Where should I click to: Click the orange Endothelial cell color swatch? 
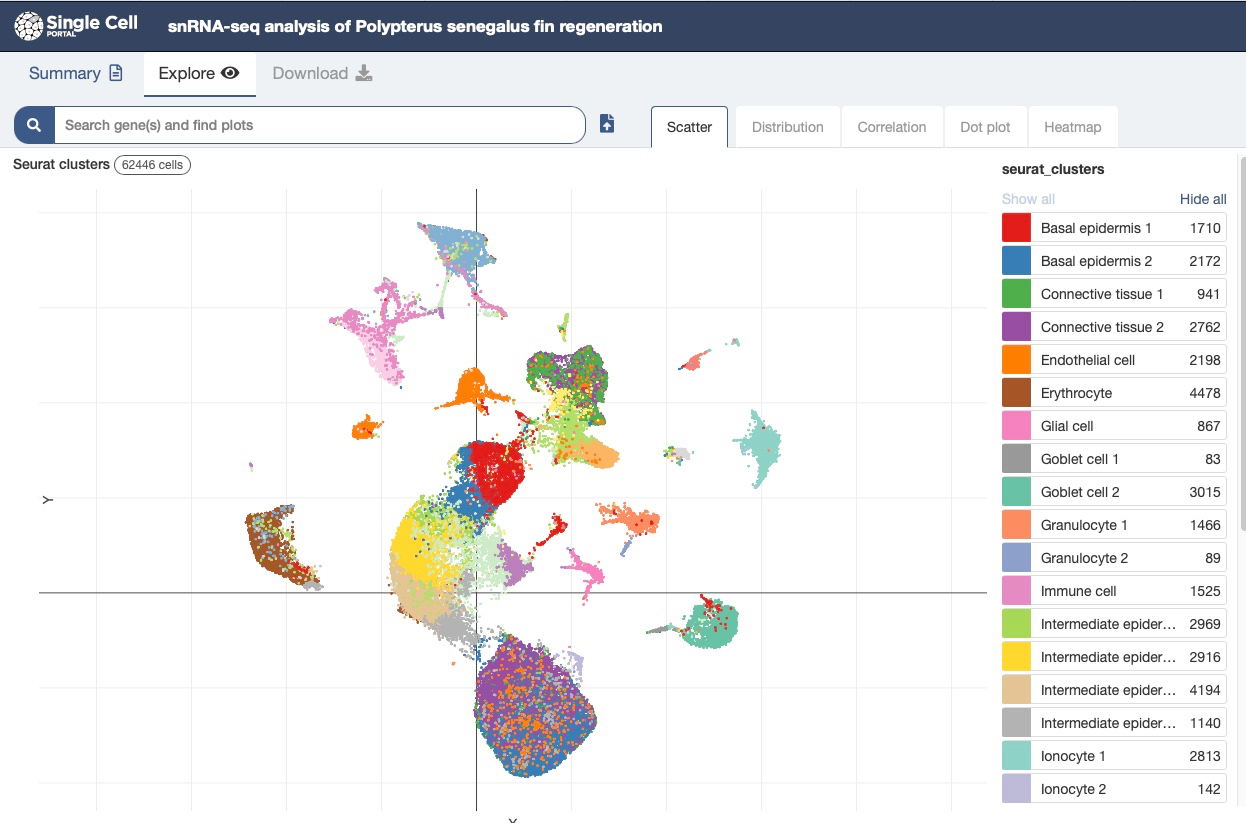(1016, 360)
